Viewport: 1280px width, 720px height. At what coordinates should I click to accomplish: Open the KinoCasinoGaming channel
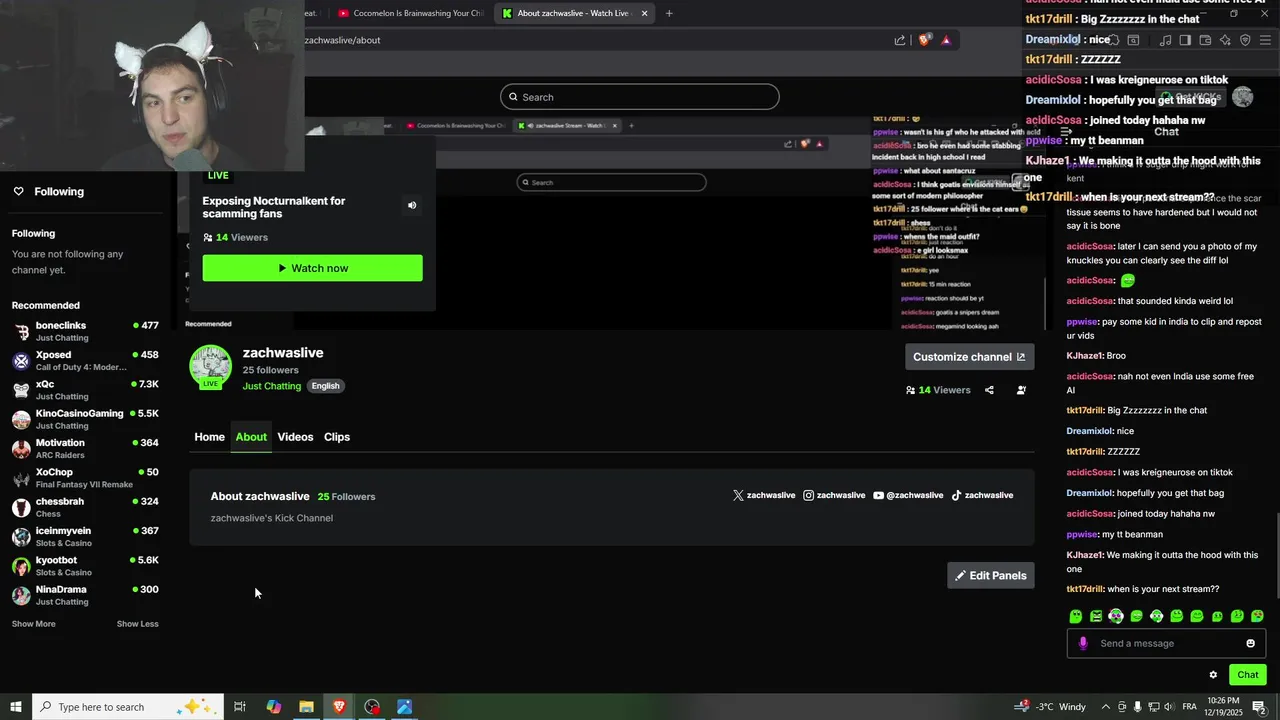[x=85, y=419]
